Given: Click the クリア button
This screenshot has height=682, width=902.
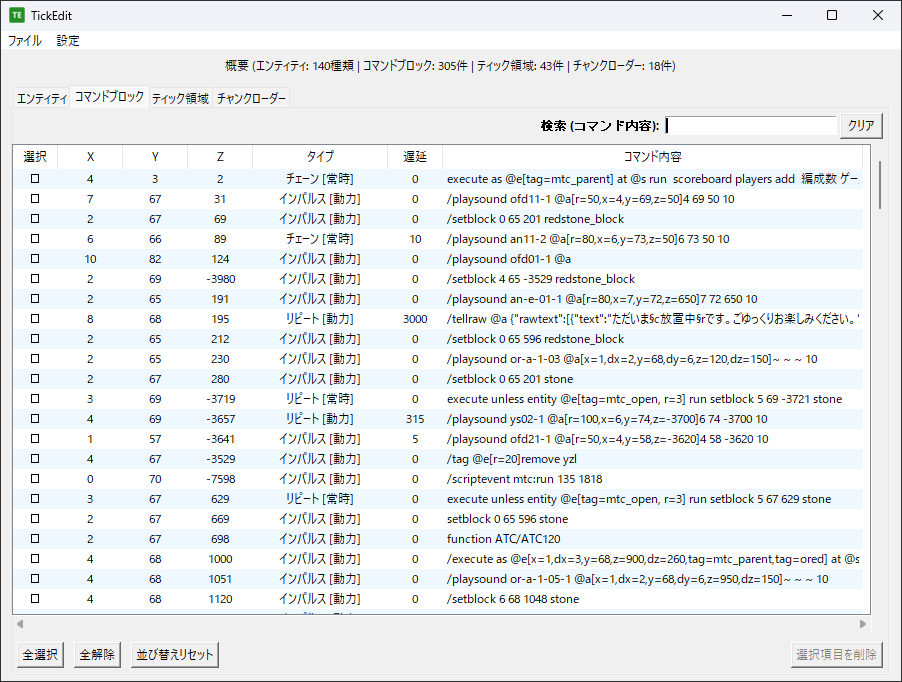Looking at the screenshot, I should click(x=861, y=125).
